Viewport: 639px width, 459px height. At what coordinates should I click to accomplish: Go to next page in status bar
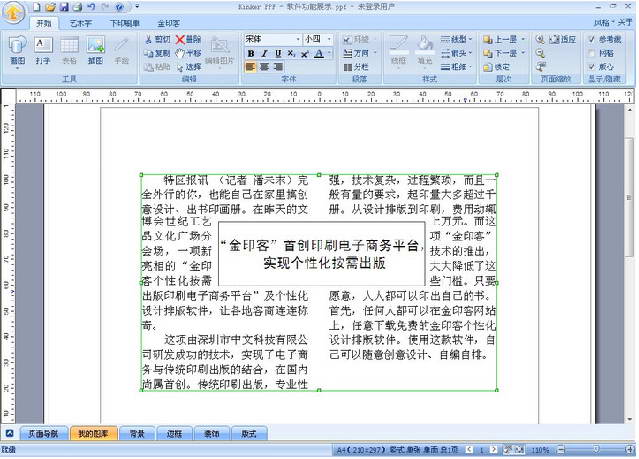coord(494,450)
